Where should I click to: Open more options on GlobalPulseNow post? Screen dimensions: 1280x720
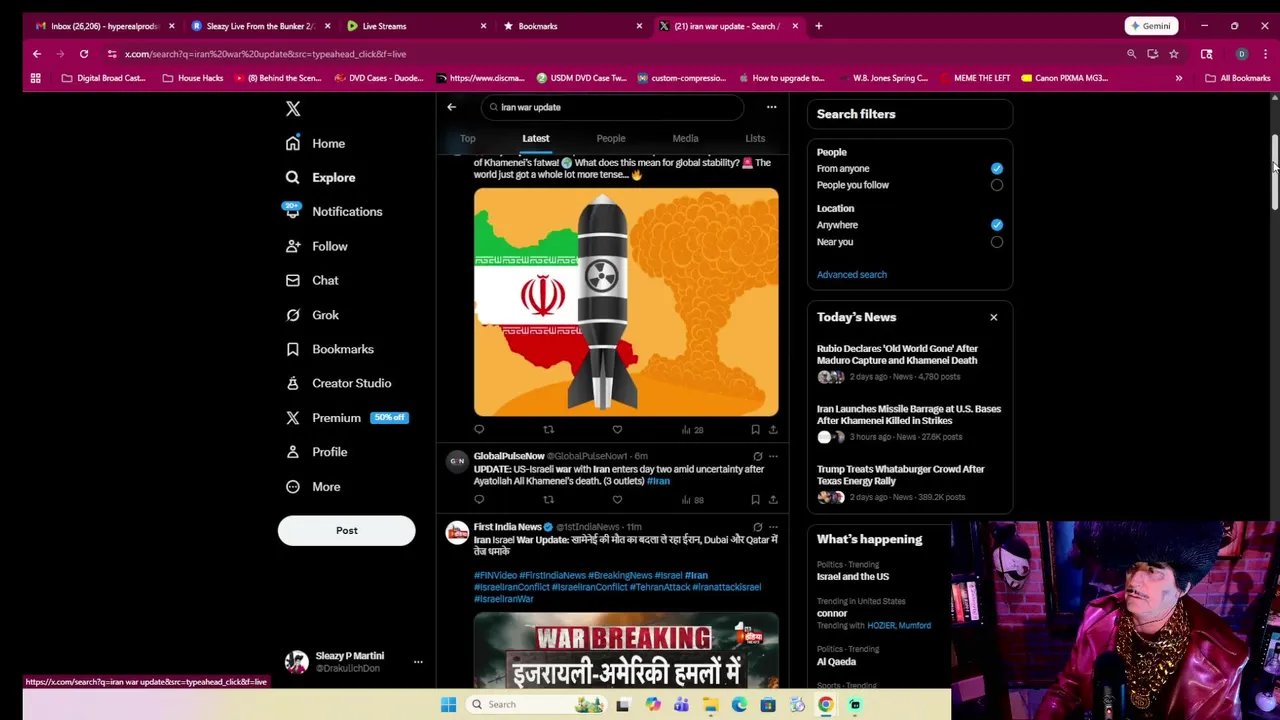click(x=773, y=456)
